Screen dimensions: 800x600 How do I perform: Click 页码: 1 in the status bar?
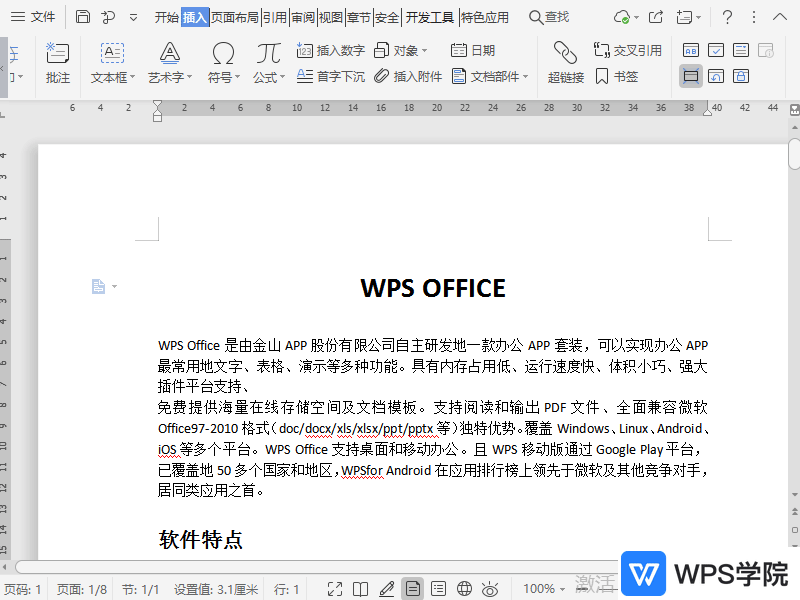pos(22,589)
